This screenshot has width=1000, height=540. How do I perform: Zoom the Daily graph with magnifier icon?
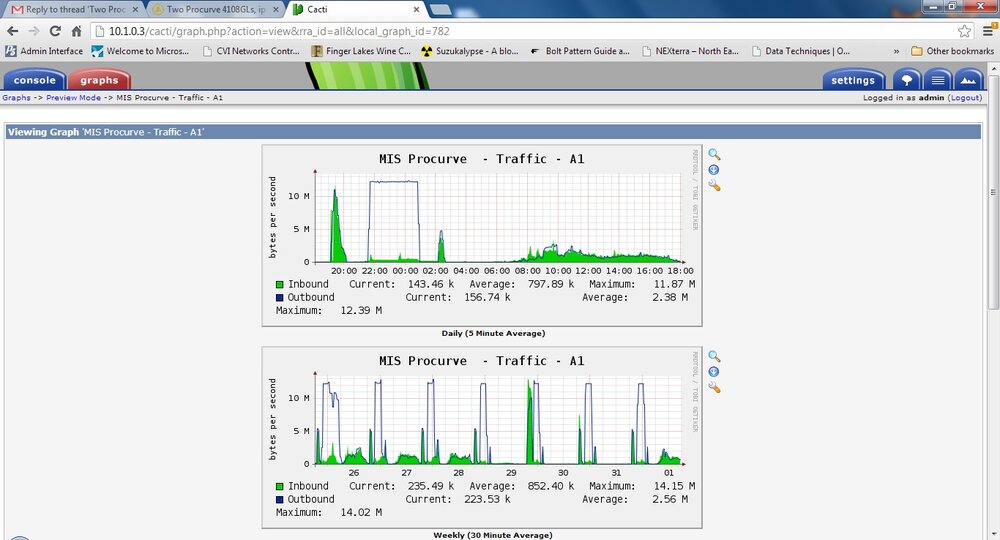[x=714, y=155]
